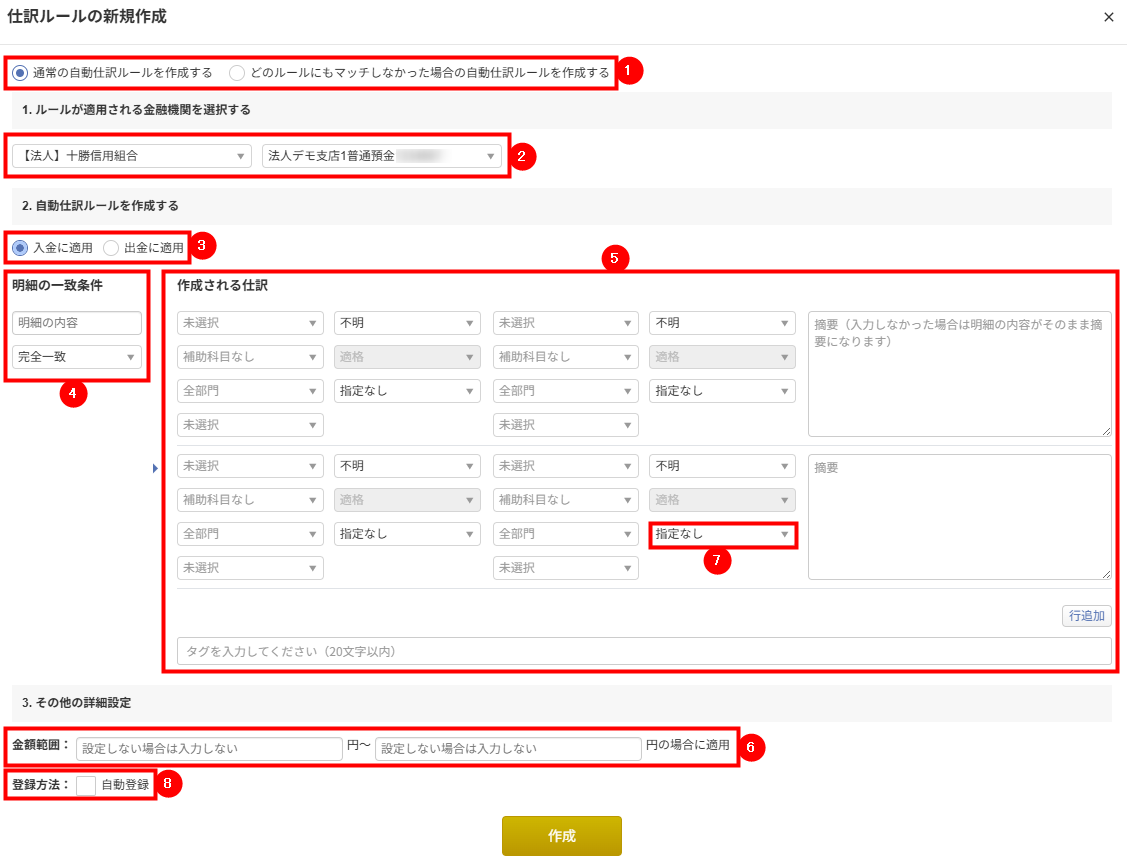Click the resize handle of the first 摘要 textarea

[1106, 431]
